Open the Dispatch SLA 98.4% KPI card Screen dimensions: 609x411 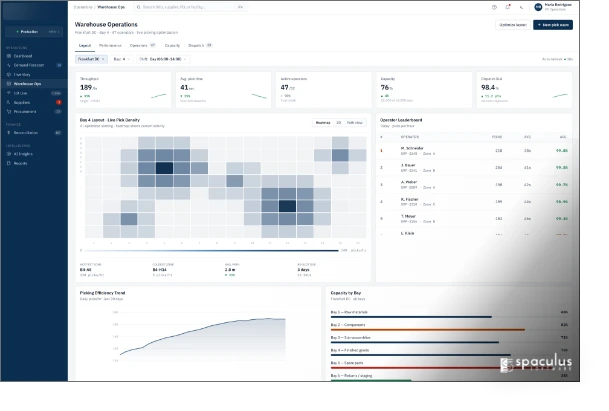point(524,90)
